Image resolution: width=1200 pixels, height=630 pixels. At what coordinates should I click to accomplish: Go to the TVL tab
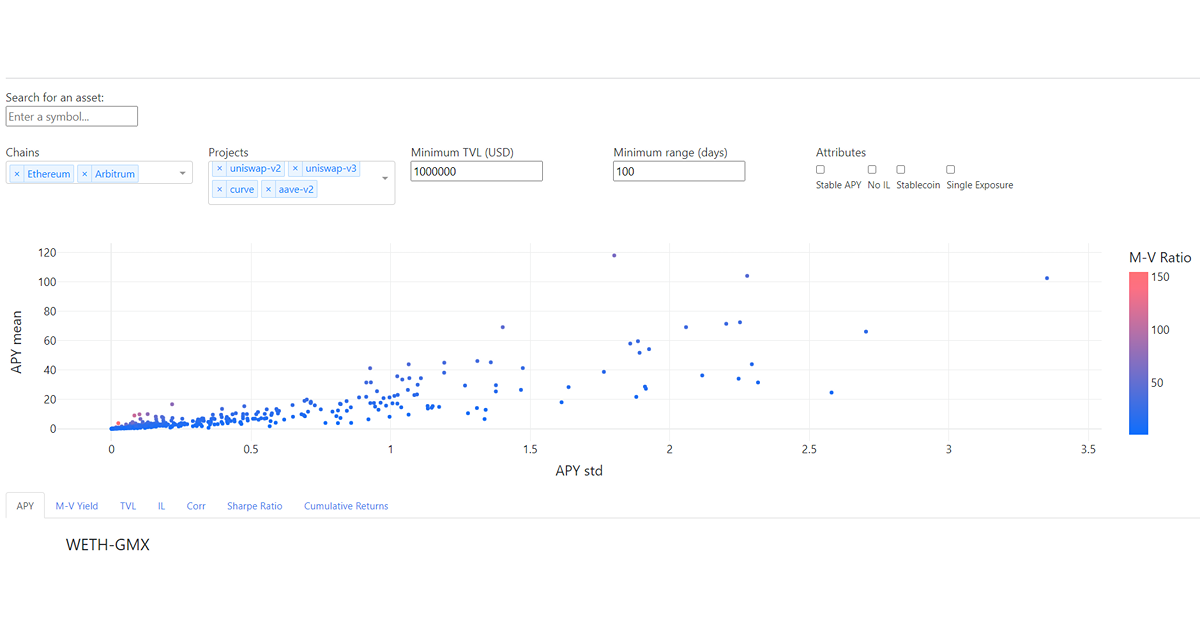128,506
